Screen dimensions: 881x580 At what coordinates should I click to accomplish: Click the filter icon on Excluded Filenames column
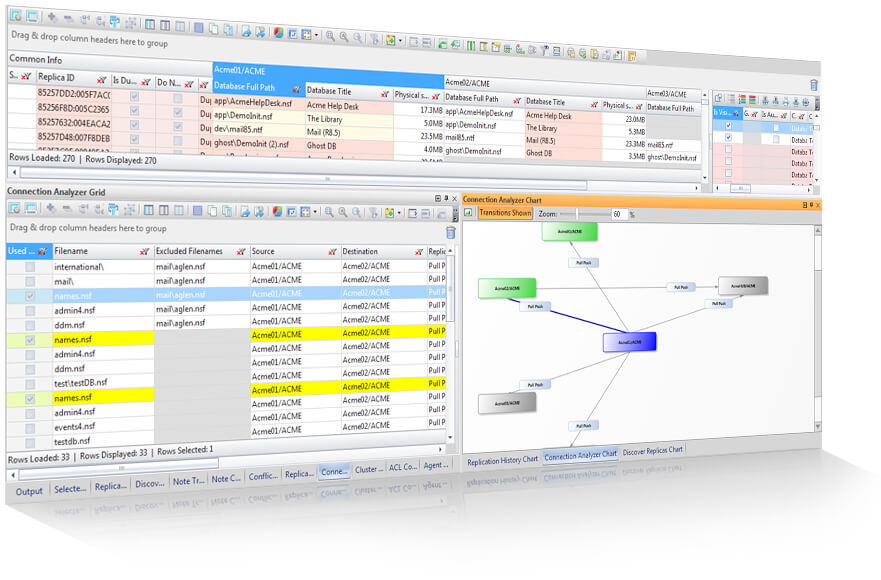241,252
